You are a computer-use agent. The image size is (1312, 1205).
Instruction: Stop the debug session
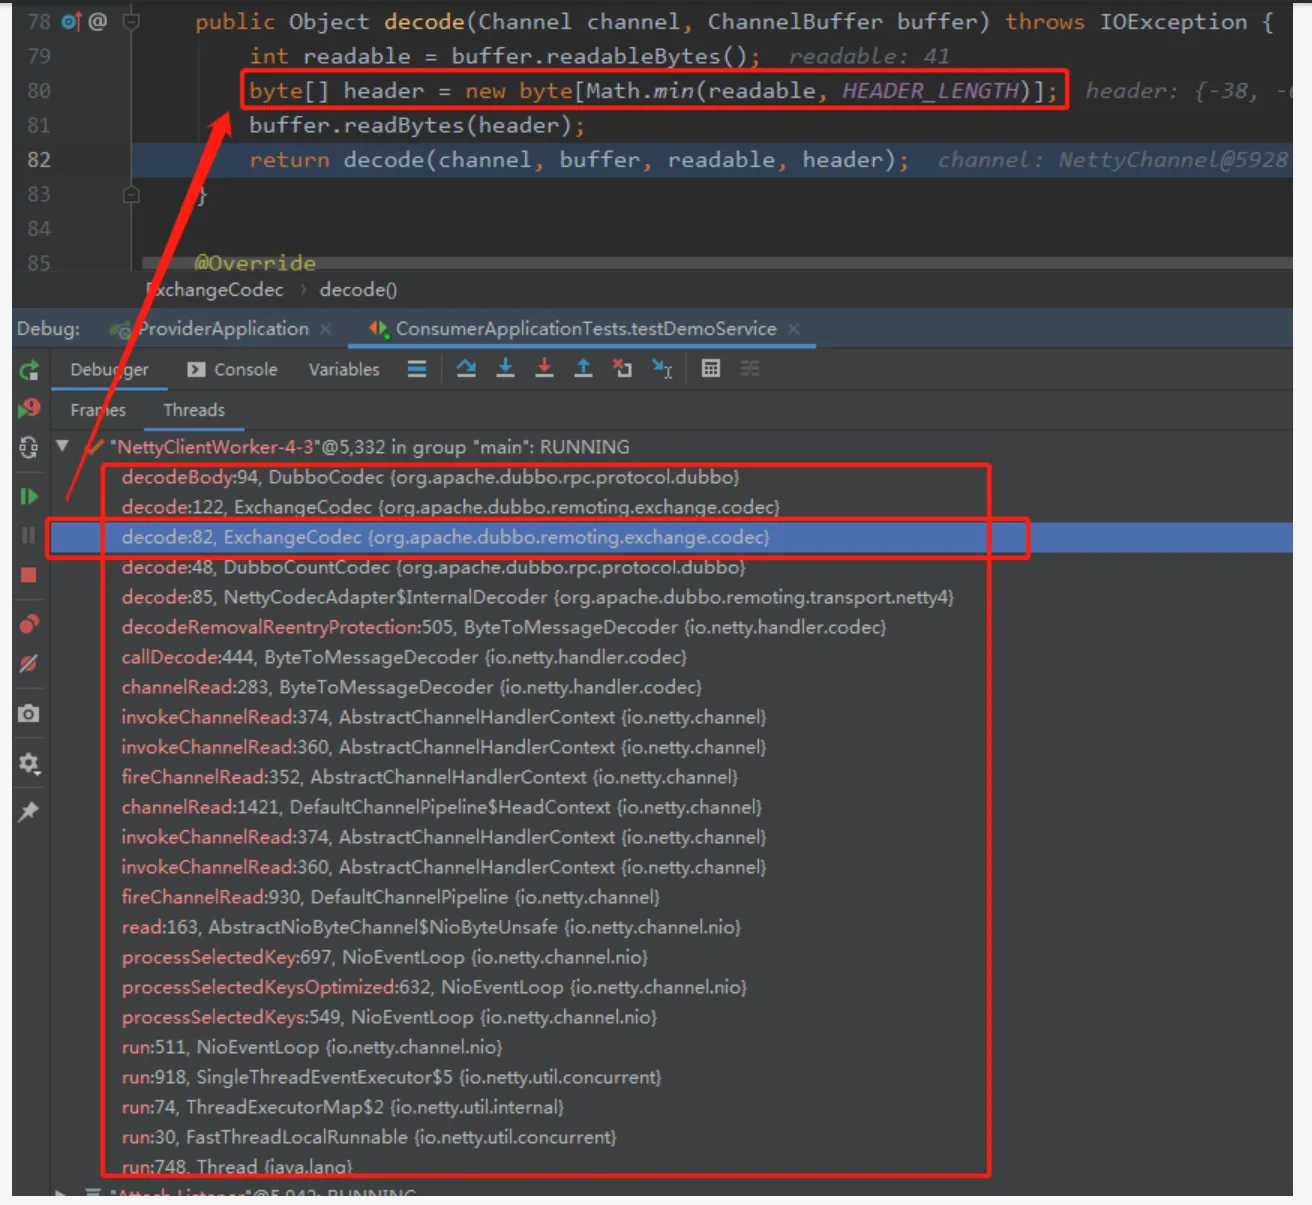pyautogui.click(x=29, y=575)
